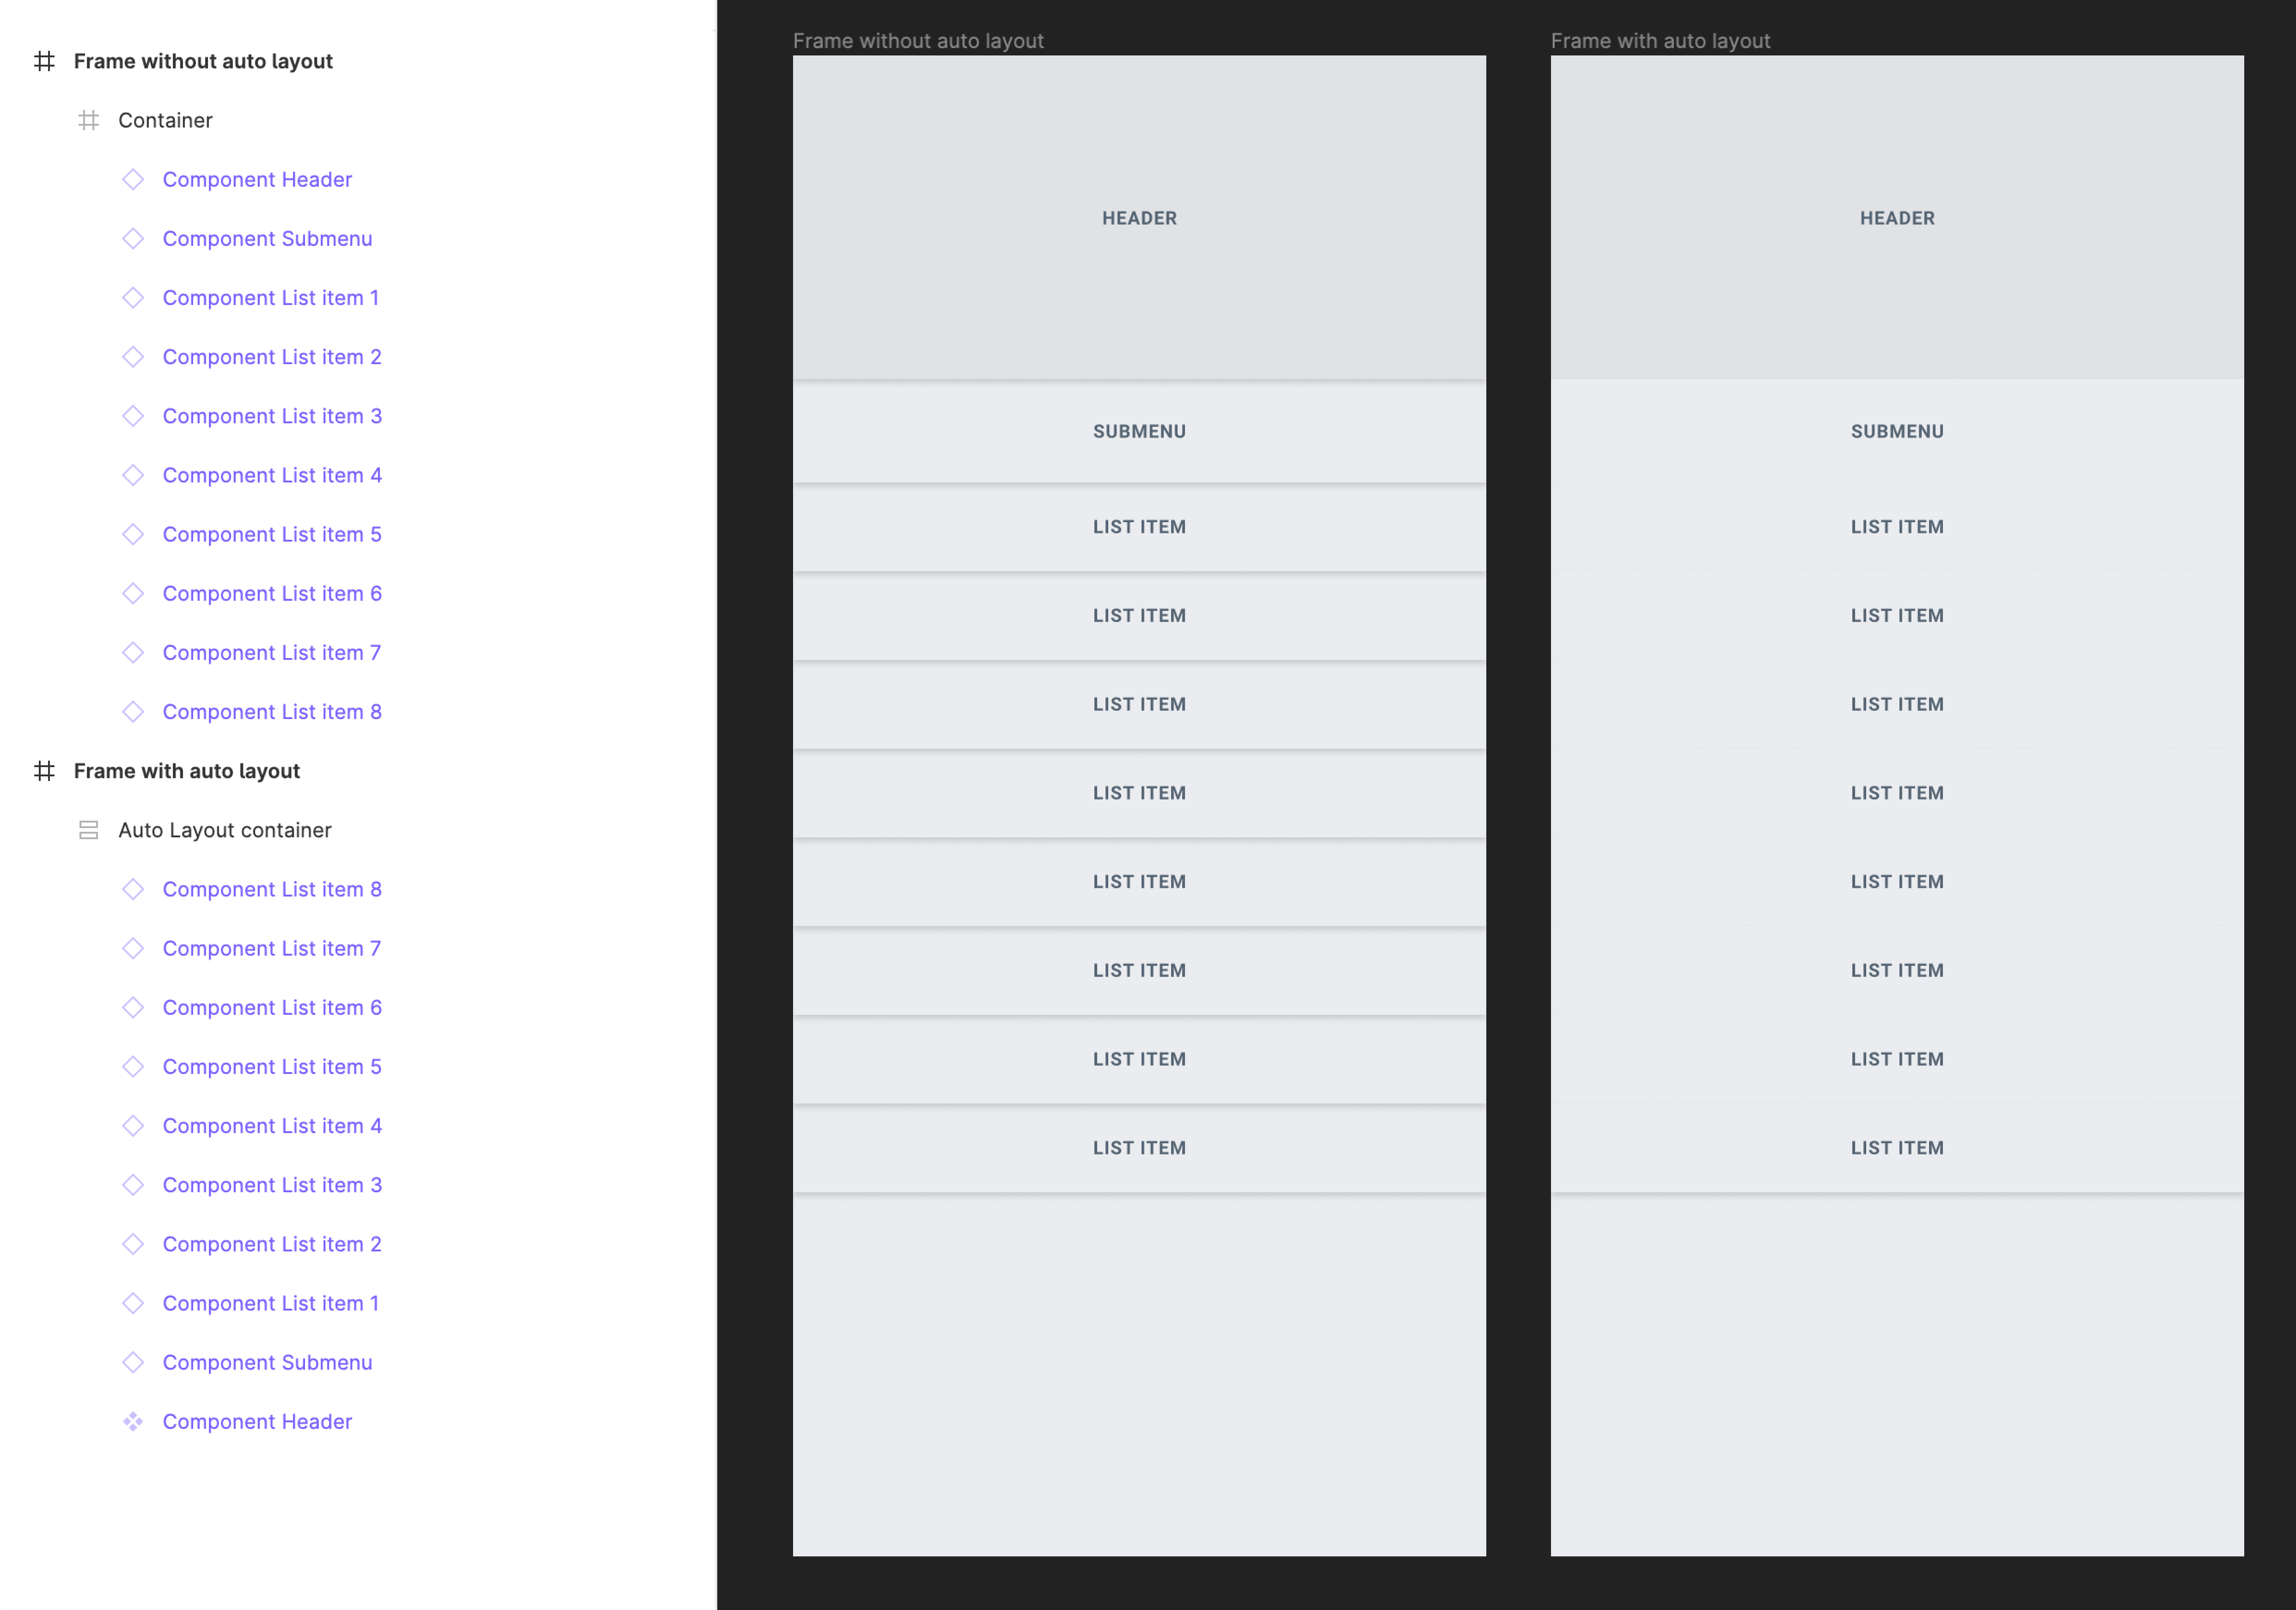Select first LIST ITEM in frame with auto layout

[1897, 527]
